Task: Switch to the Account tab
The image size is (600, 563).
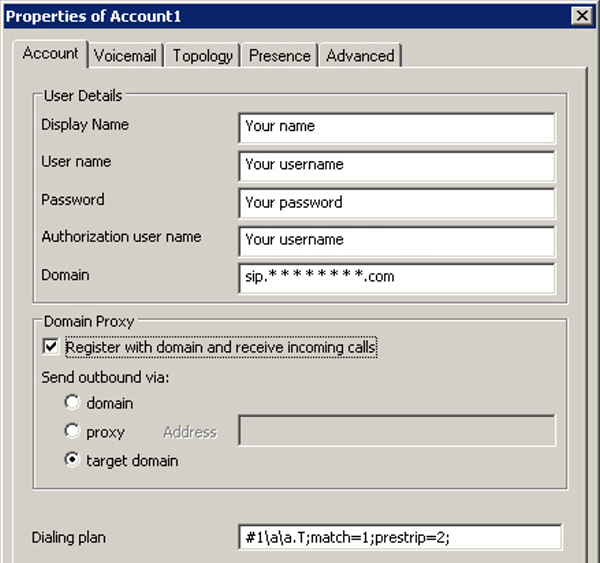Action: (50, 54)
